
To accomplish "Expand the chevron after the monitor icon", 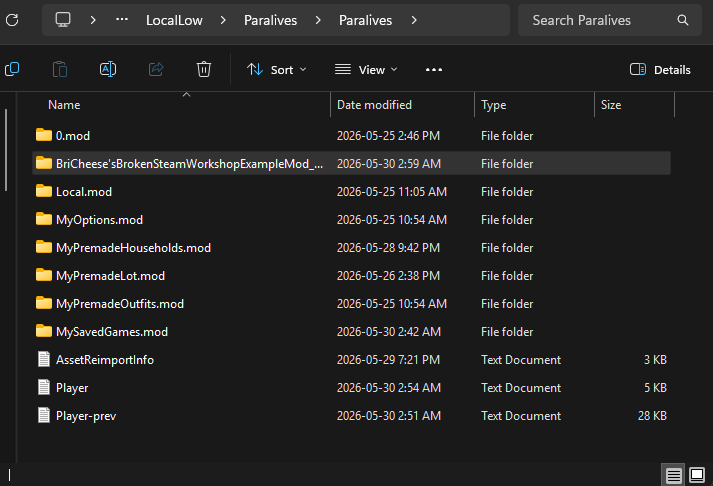I will pos(93,20).
